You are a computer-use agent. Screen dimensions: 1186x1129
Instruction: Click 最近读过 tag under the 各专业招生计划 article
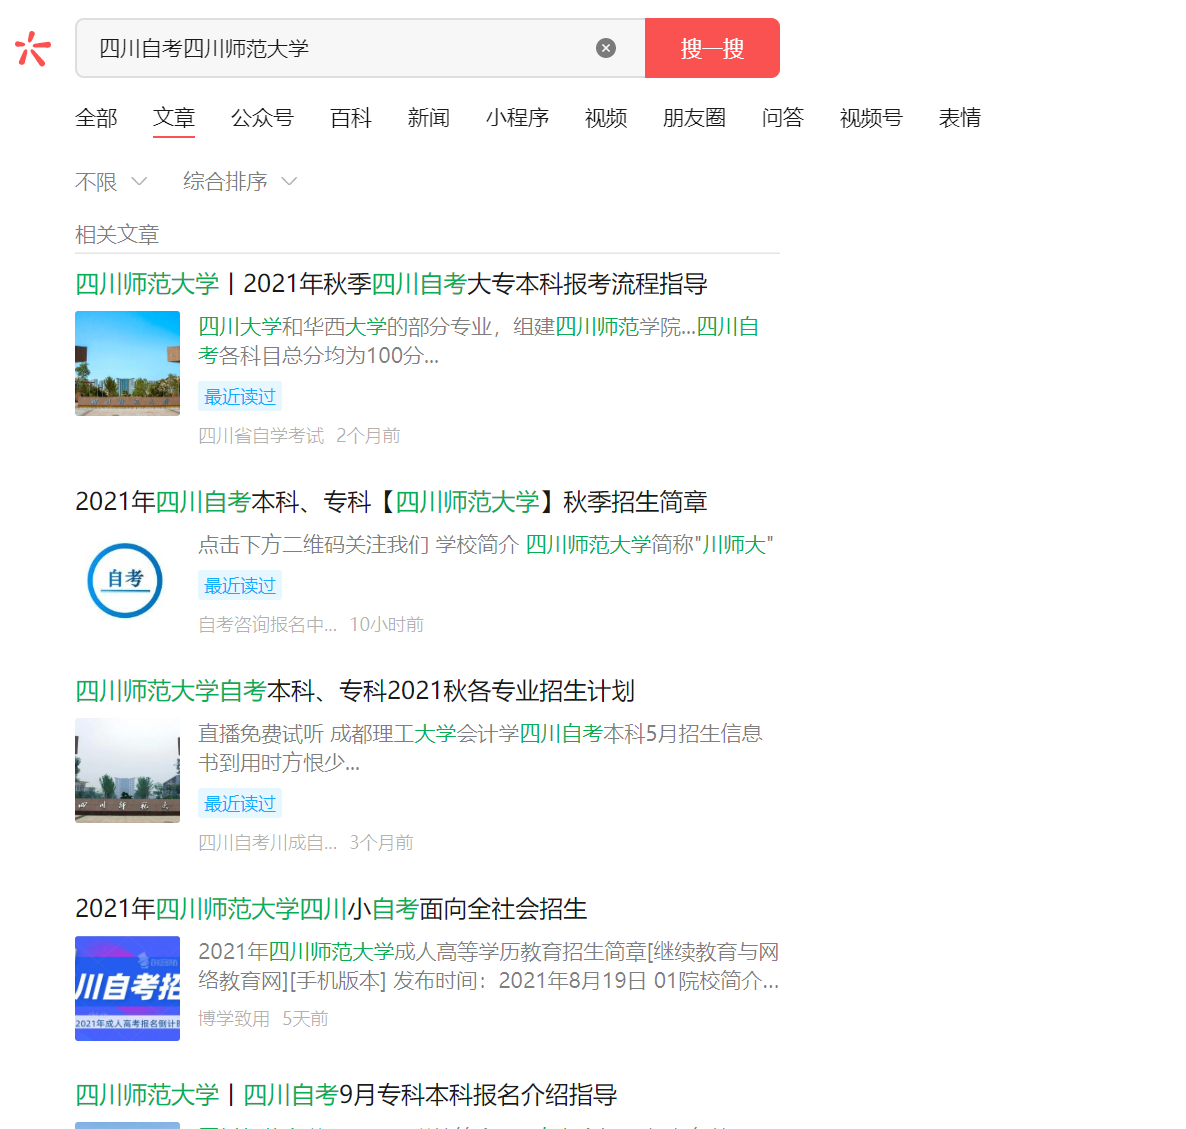pos(240,803)
